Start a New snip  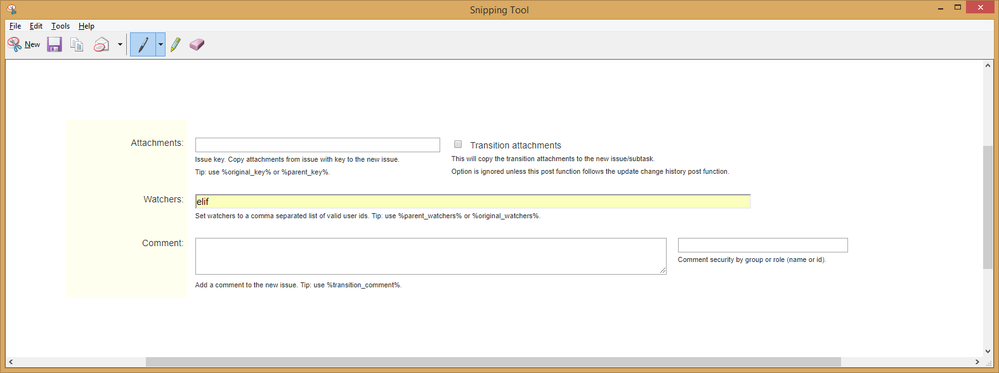tap(24, 45)
